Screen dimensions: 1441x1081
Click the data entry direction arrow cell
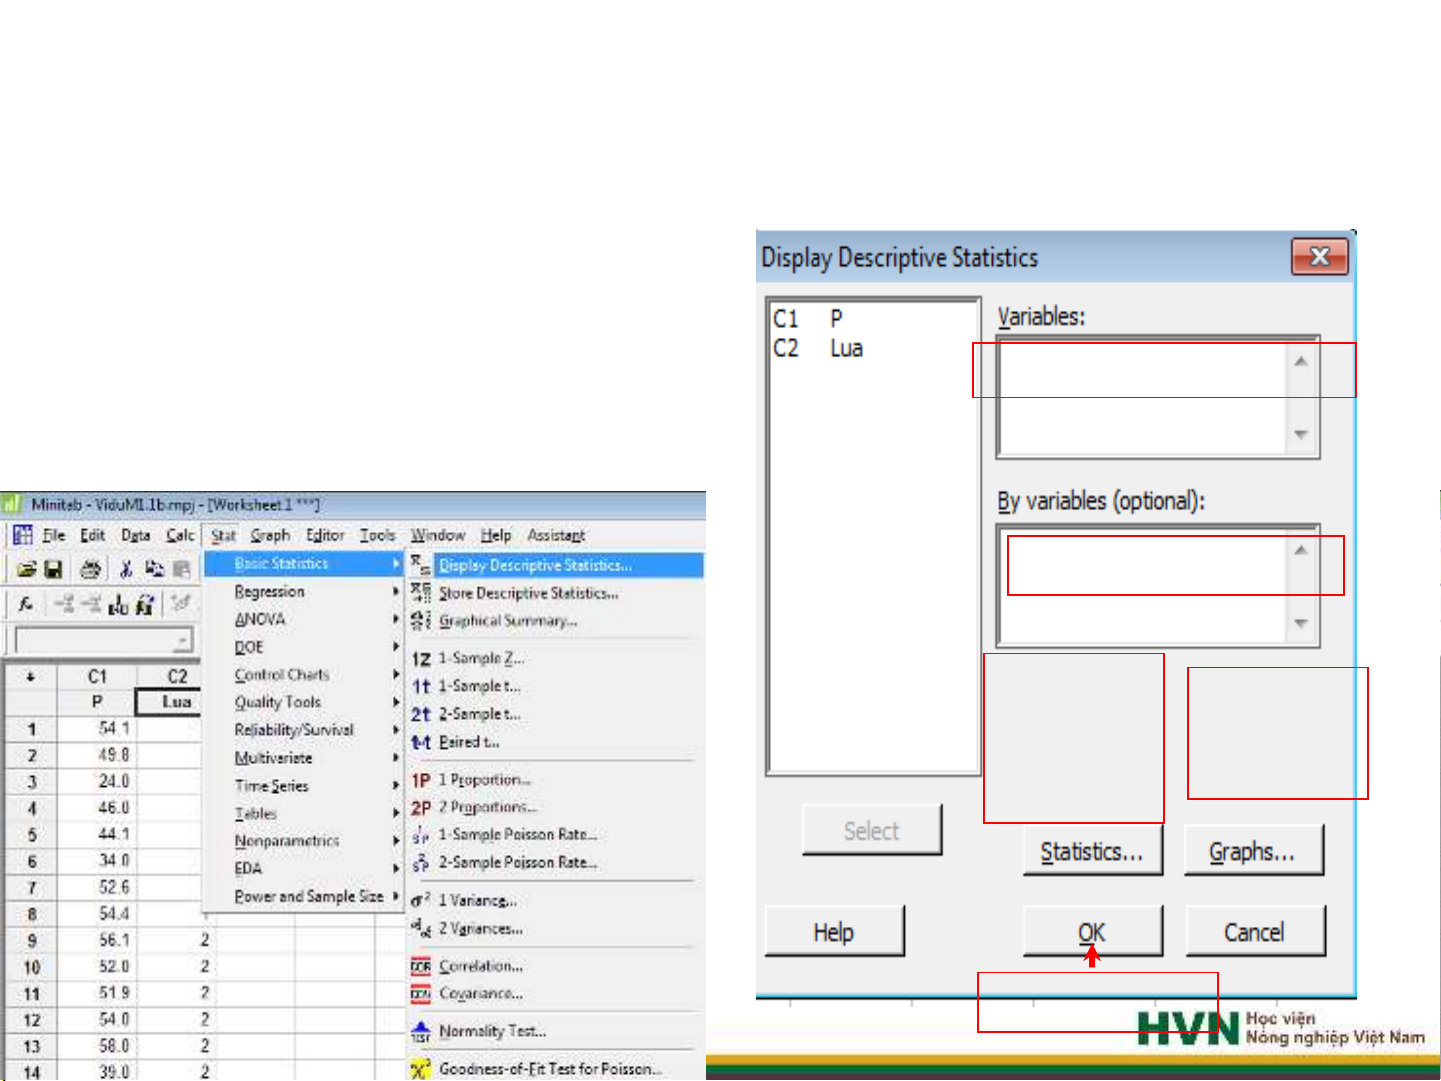pyautogui.click(x=31, y=677)
